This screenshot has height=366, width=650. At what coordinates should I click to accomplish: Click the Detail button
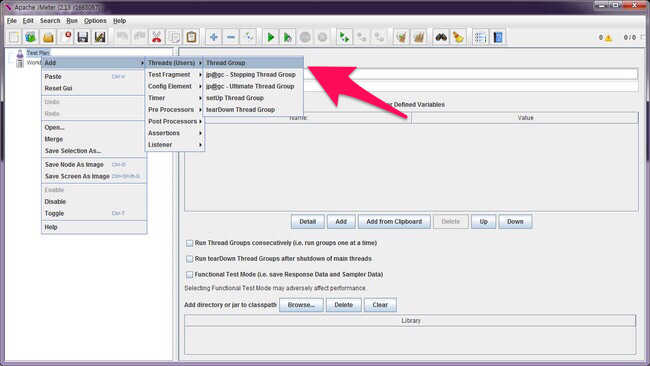click(x=308, y=222)
